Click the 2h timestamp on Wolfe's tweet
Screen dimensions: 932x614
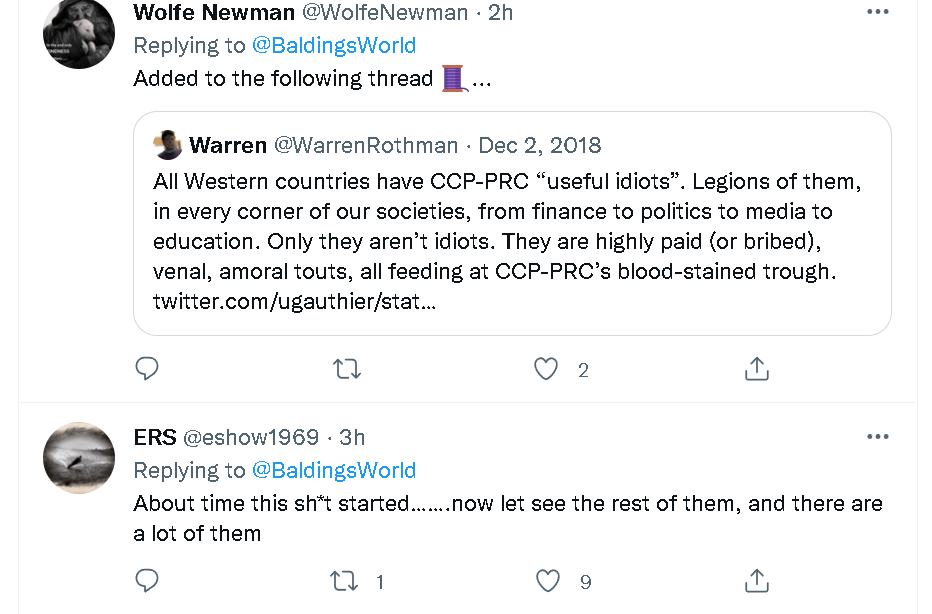pyautogui.click(x=500, y=12)
